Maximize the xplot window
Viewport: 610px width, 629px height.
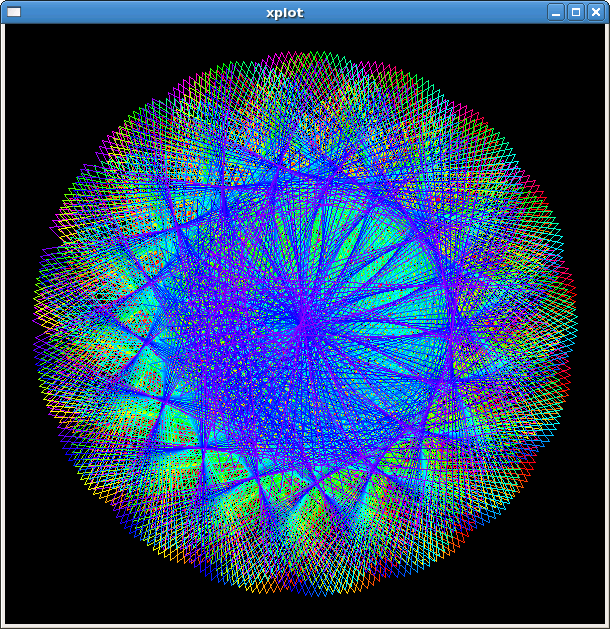(576, 12)
